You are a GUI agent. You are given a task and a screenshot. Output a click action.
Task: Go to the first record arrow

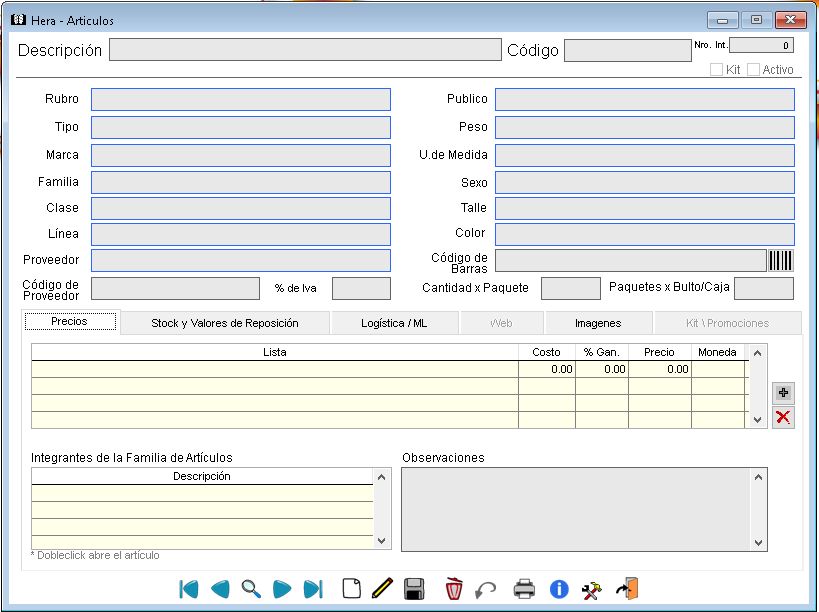(x=188, y=589)
